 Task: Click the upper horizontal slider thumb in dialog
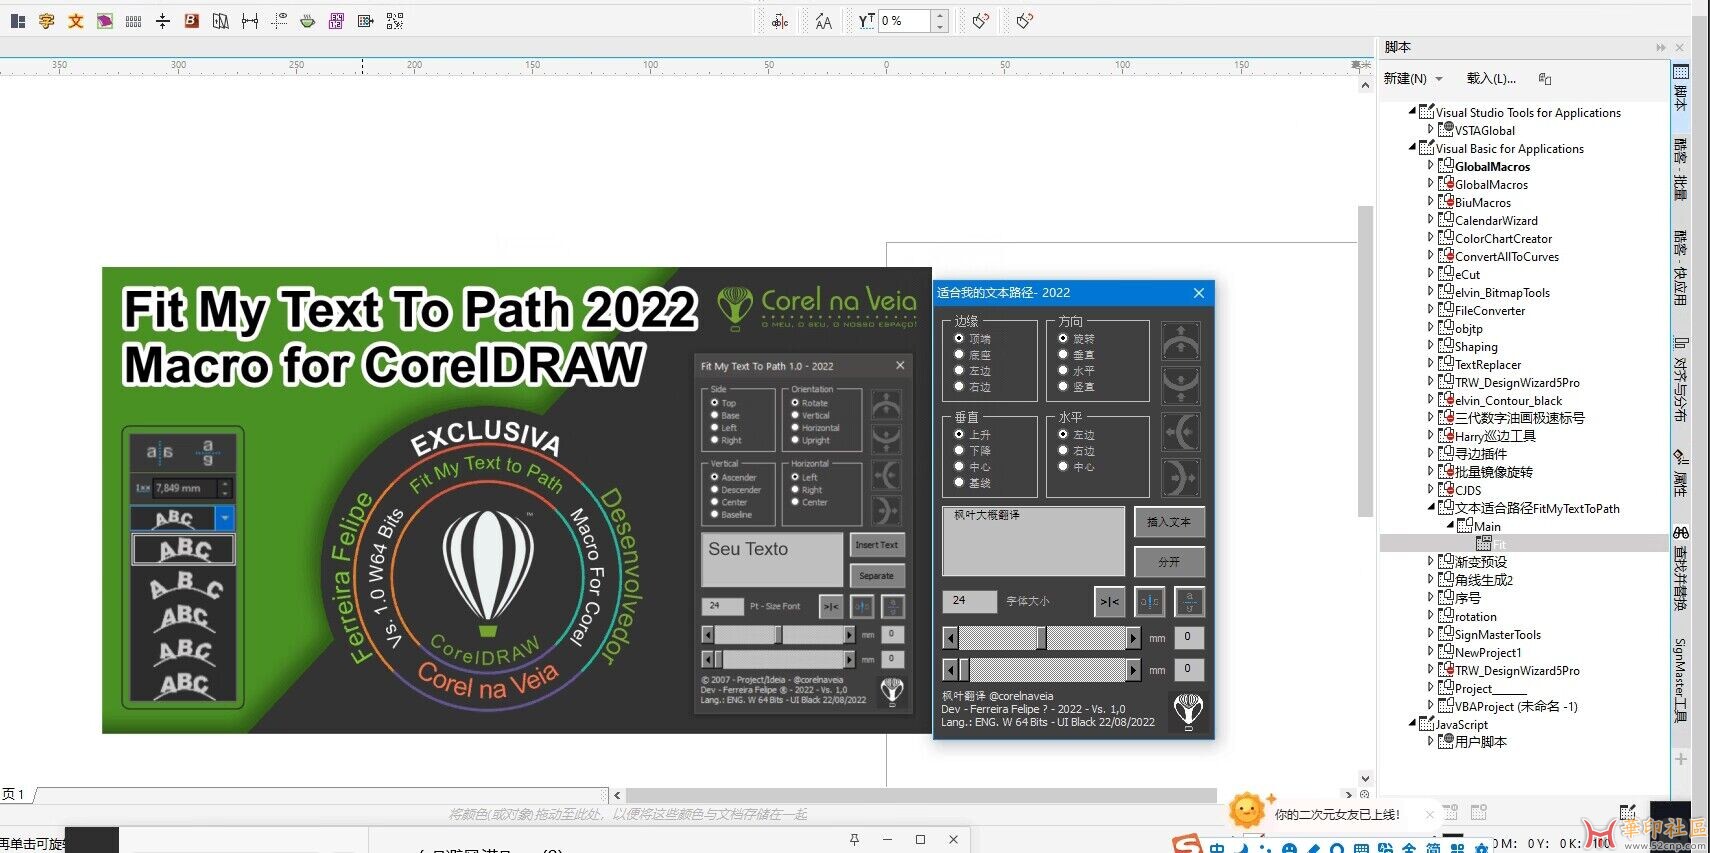pos(1041,637)
